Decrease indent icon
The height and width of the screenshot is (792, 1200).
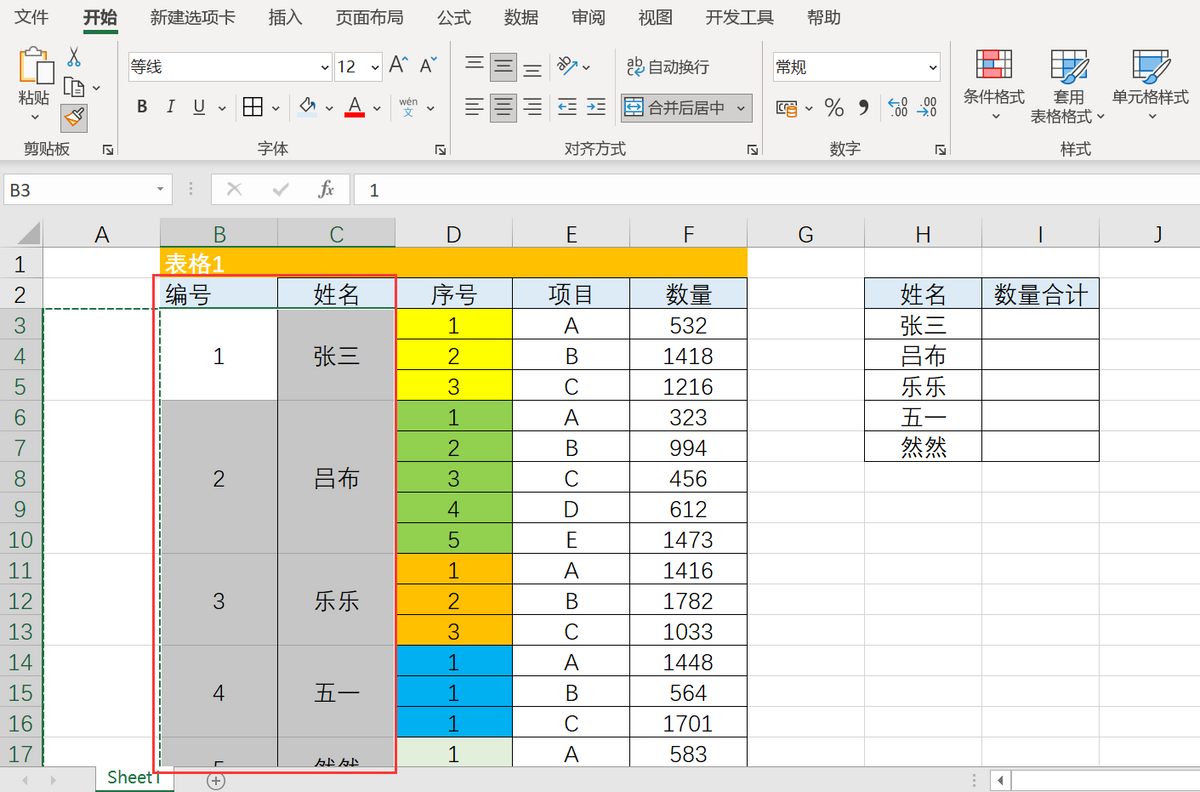[567, 107]
